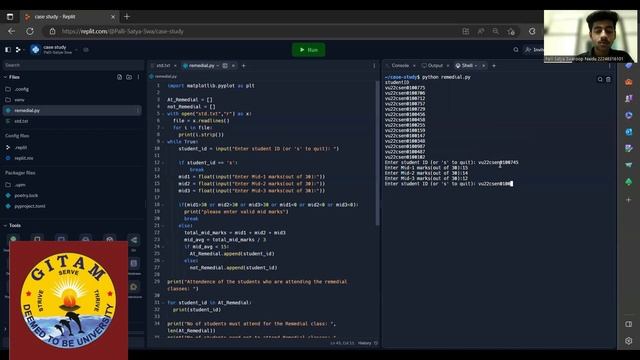640x360 pixels.
Task: Open a new browser tab
Action: [x=127, y=17]
